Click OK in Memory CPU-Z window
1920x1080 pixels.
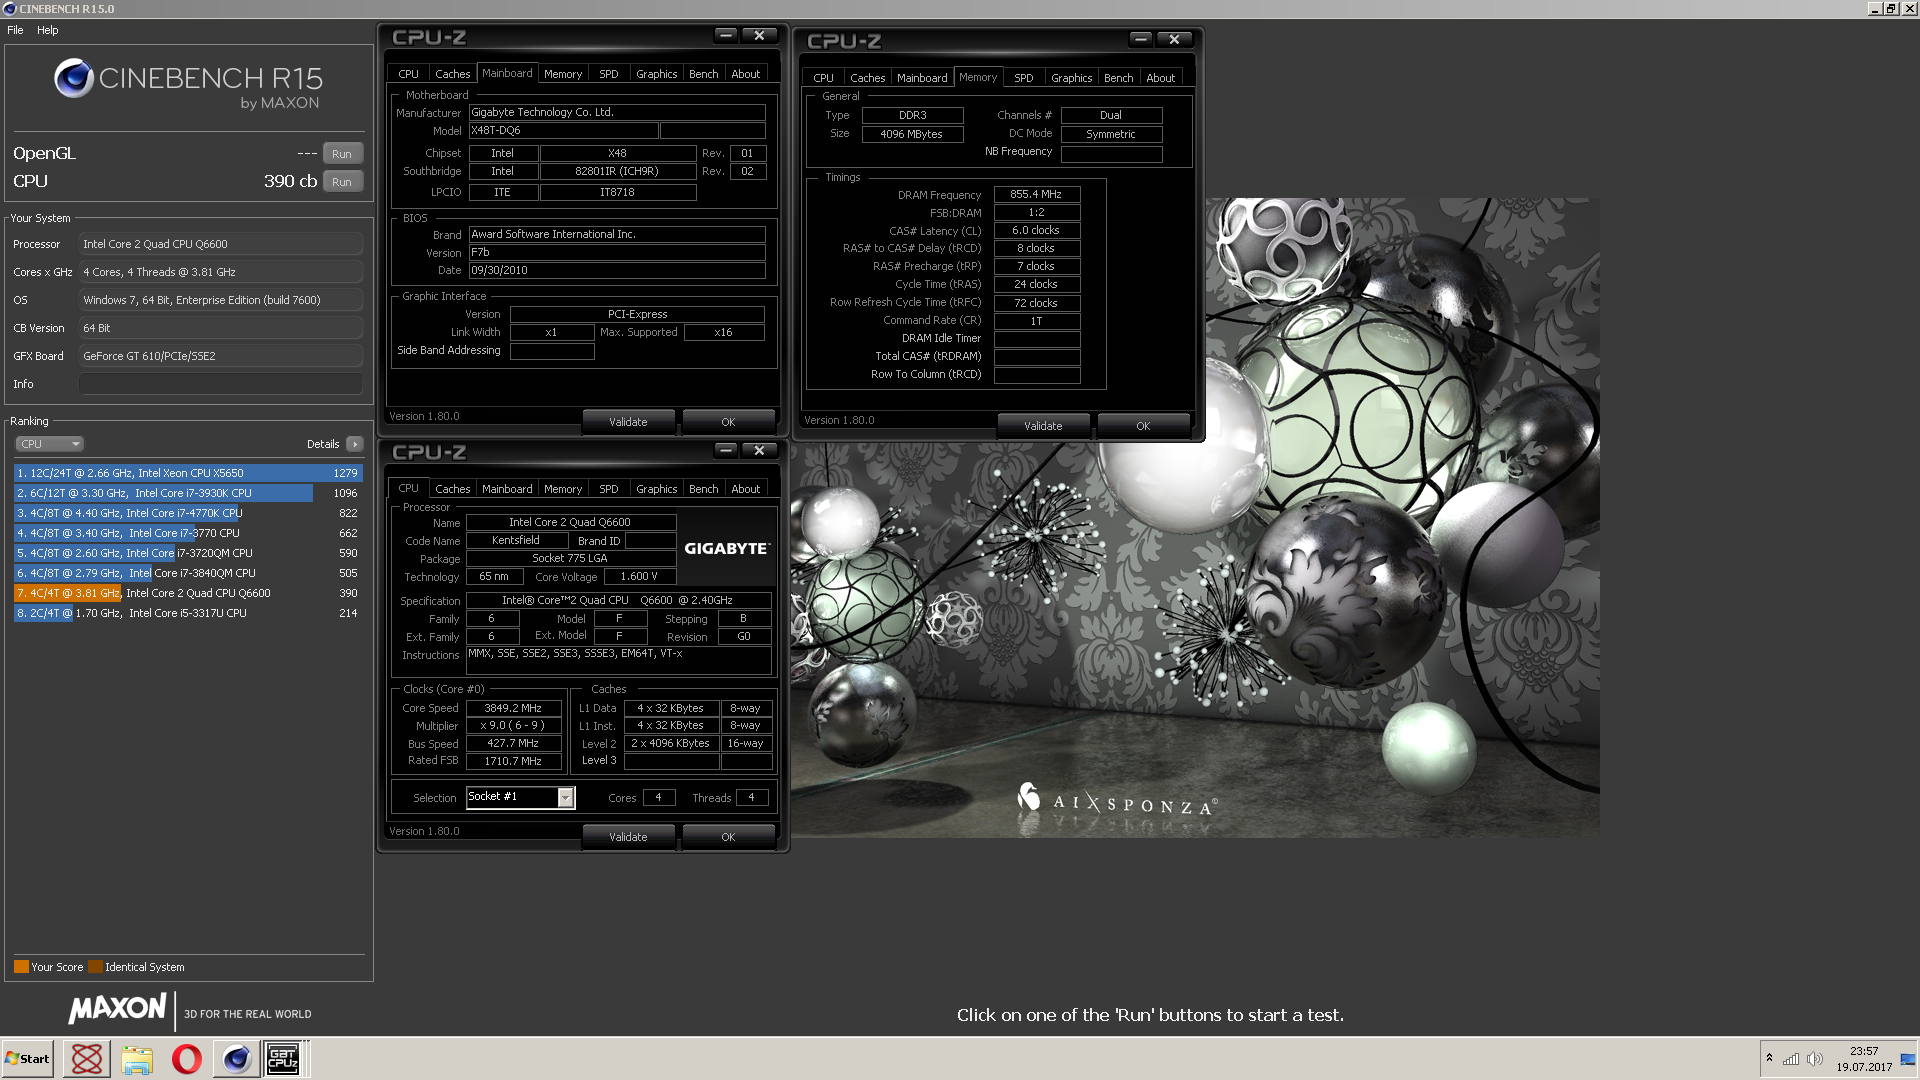1143,426
